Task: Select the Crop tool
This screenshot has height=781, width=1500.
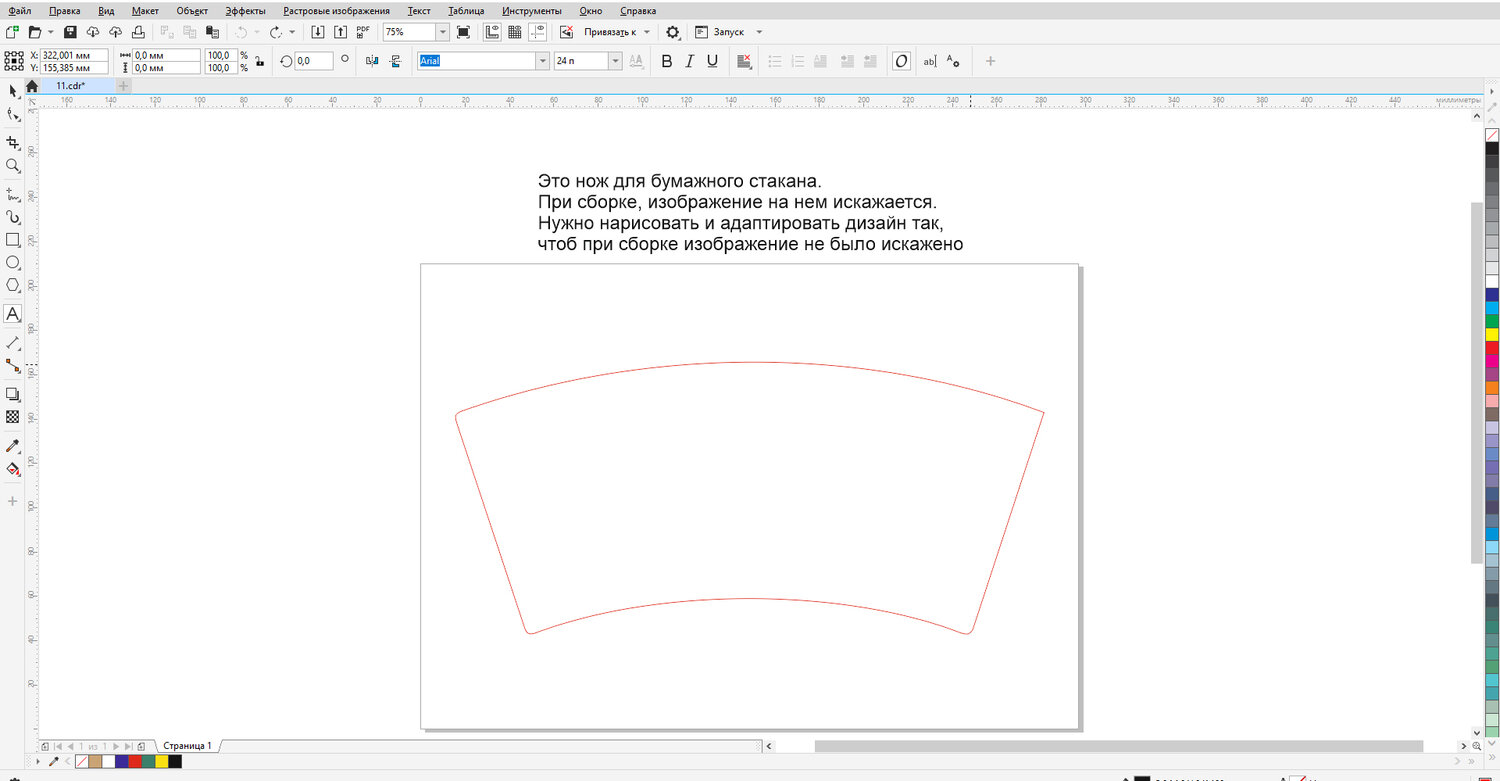Action: [13, 143]
